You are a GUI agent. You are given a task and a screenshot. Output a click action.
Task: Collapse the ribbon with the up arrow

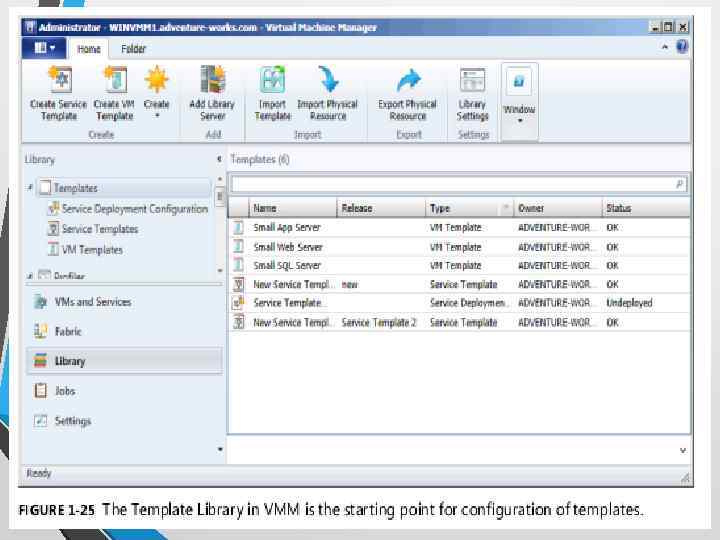coord(665,46)
